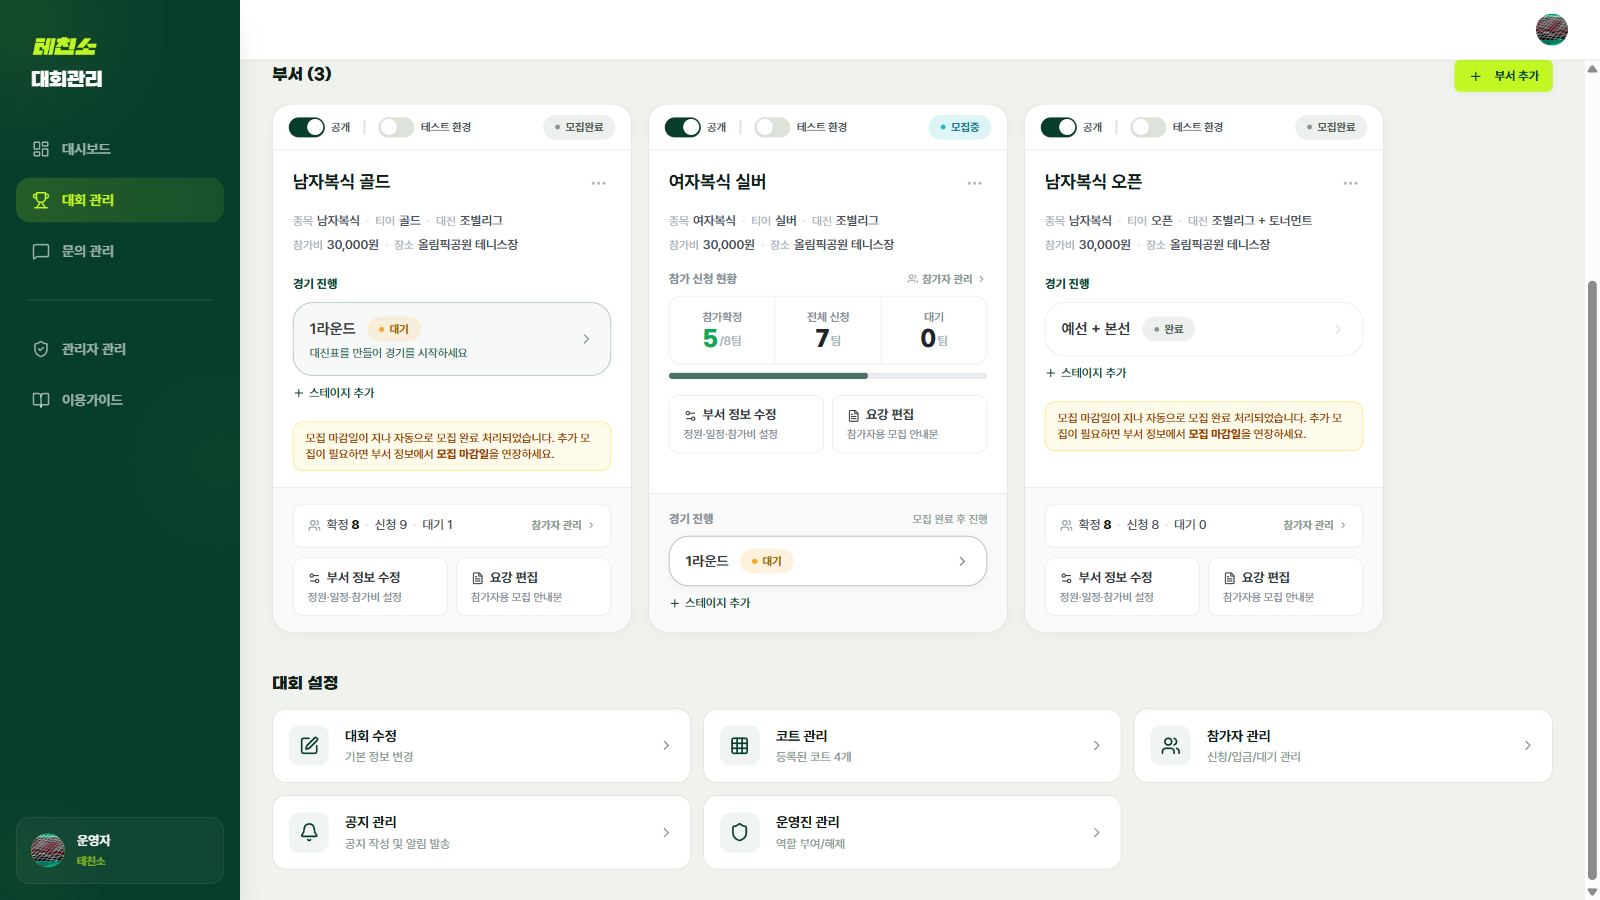
Task: Select 대회 관리 sidebar item
Action: (120, 200)
